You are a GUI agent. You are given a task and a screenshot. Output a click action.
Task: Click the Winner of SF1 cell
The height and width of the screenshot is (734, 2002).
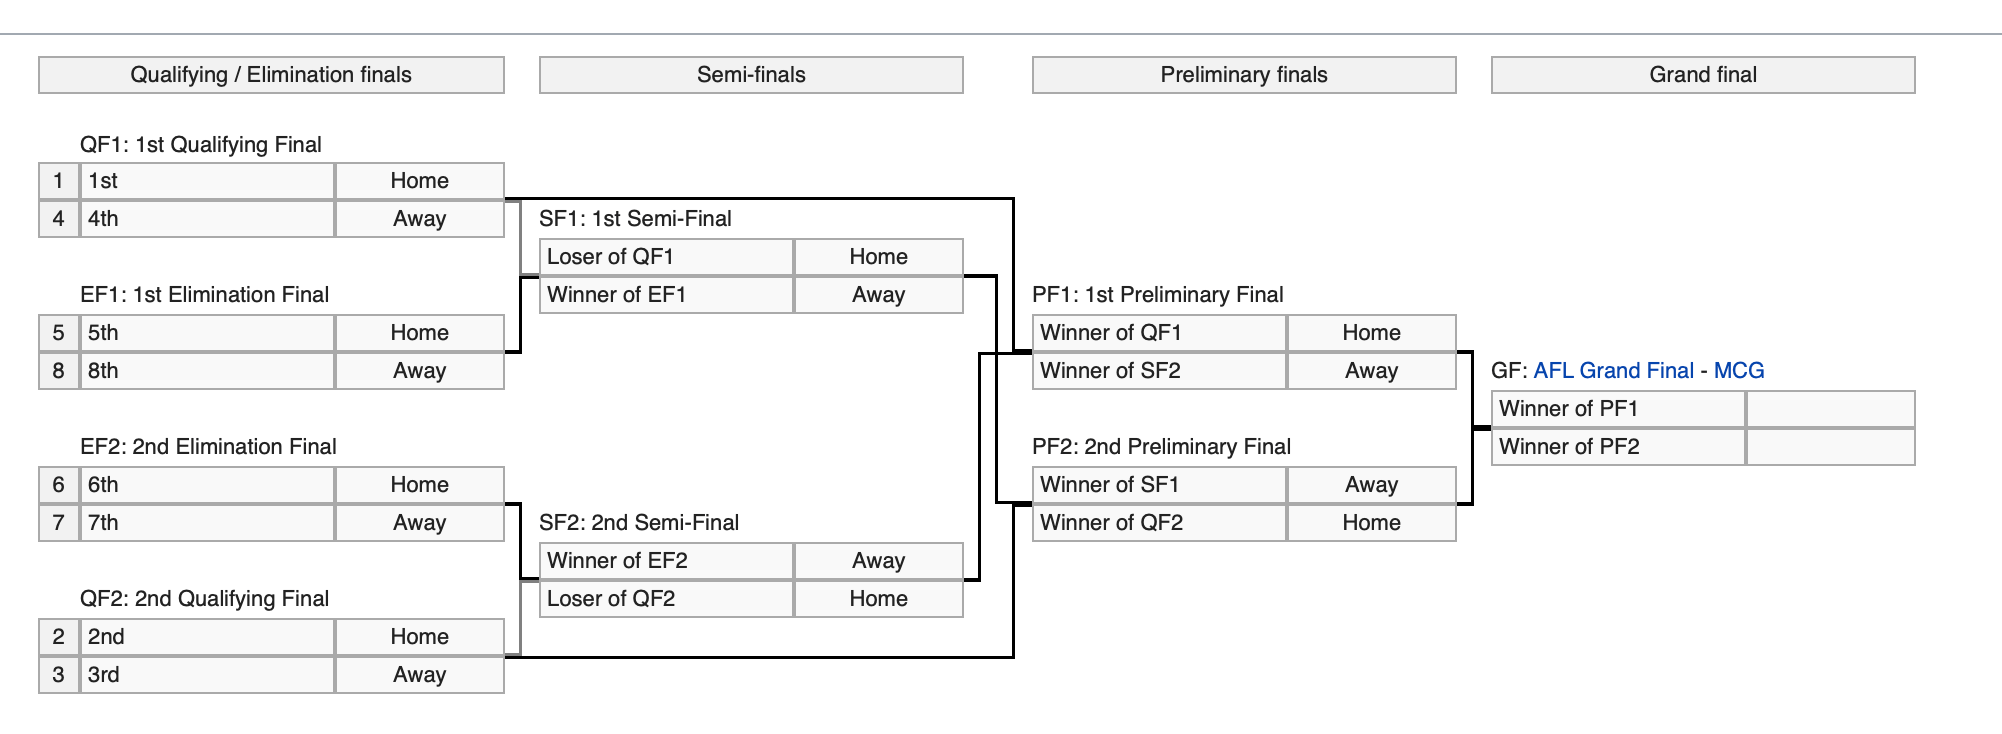pos(1159,485)
